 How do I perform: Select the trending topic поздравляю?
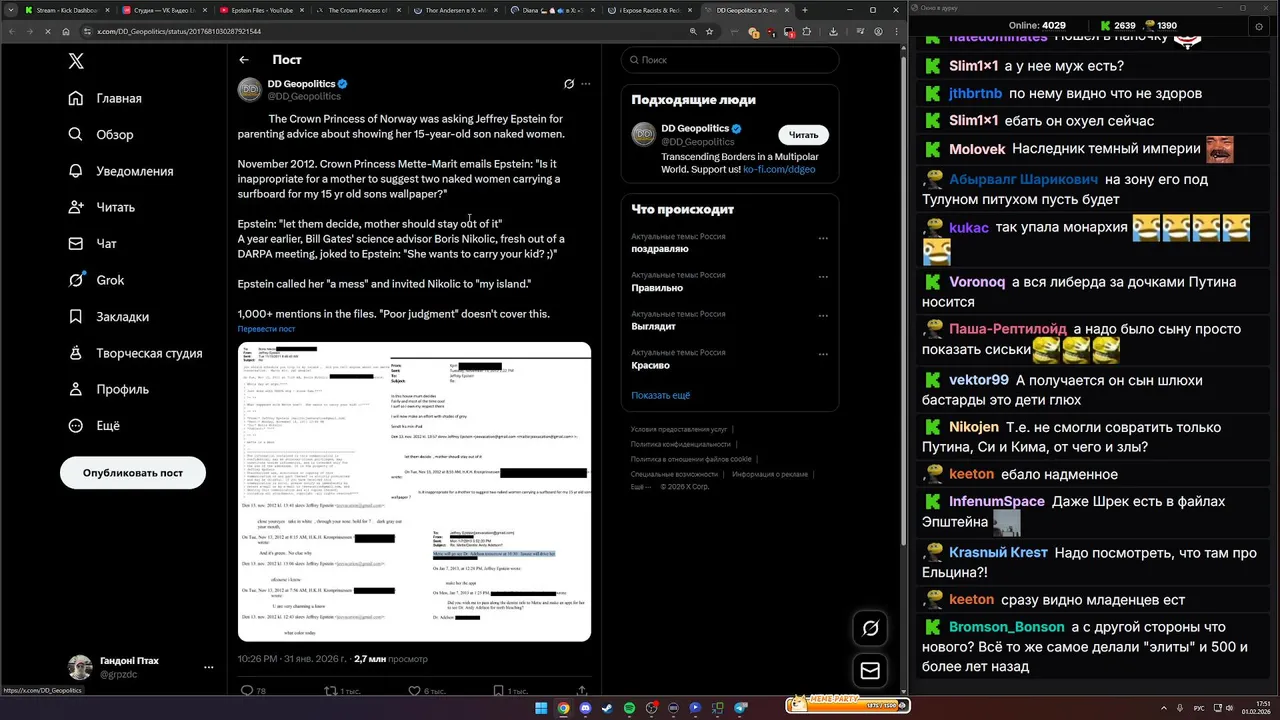pyautogui.click(x=660, y=249)
